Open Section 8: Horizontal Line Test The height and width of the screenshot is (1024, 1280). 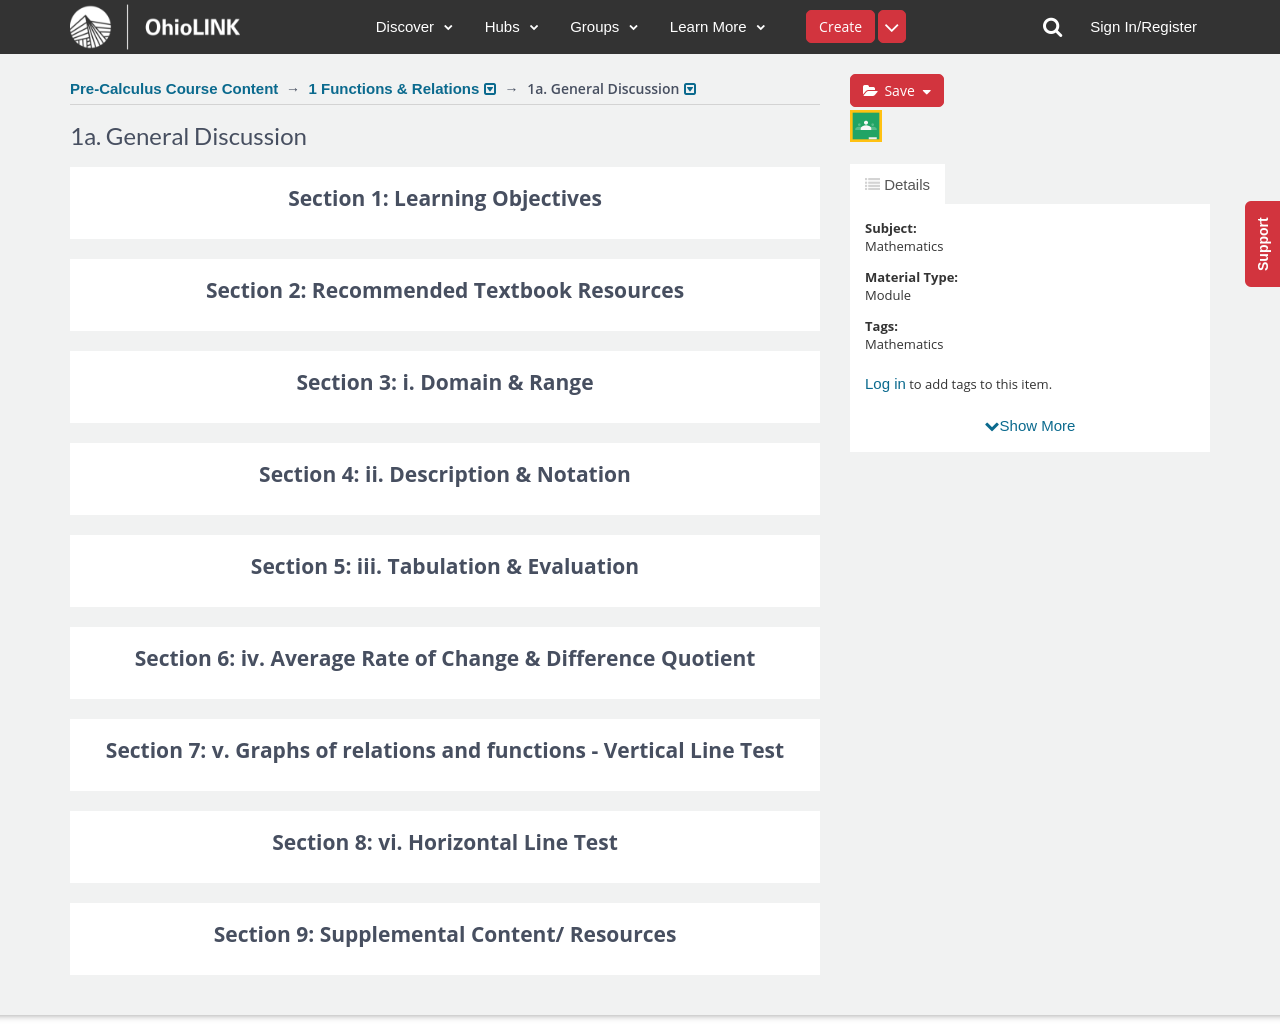coord(445,843)
